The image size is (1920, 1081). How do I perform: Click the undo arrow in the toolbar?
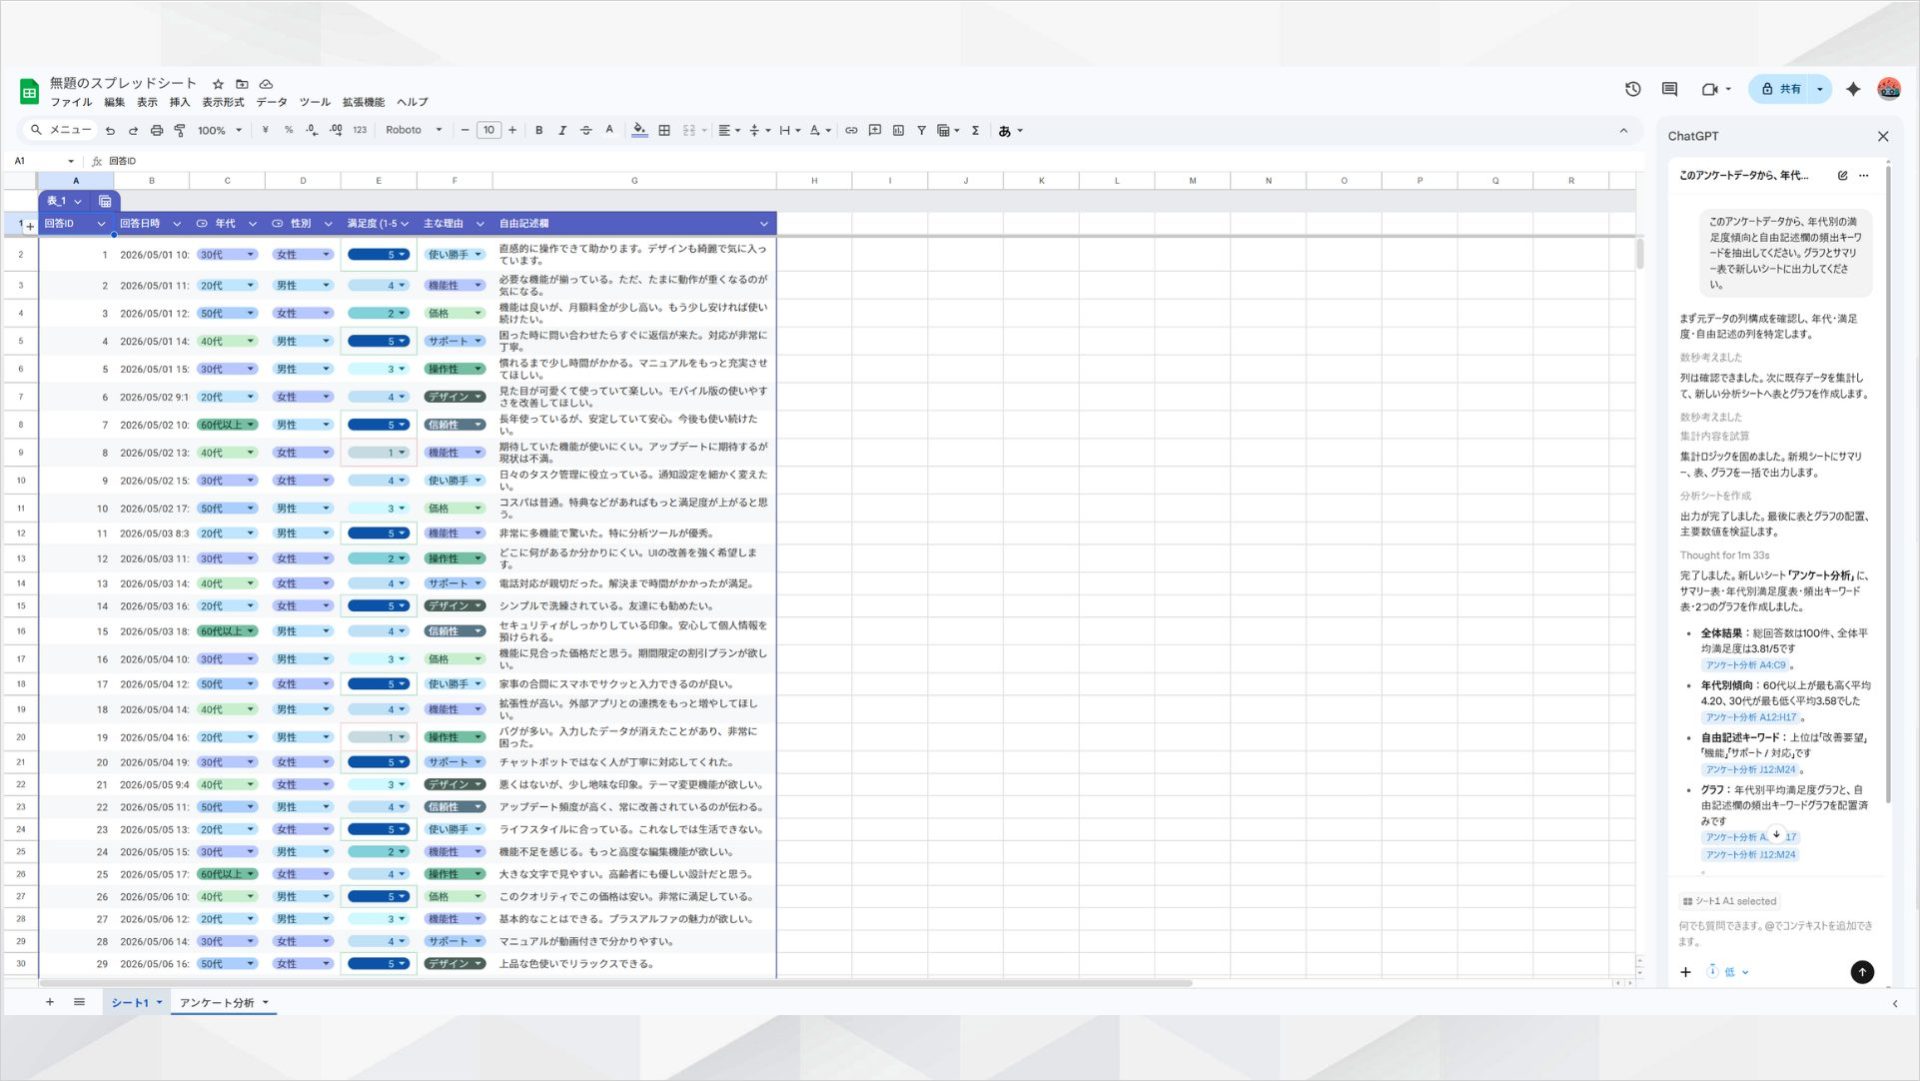tap(110, 131)
